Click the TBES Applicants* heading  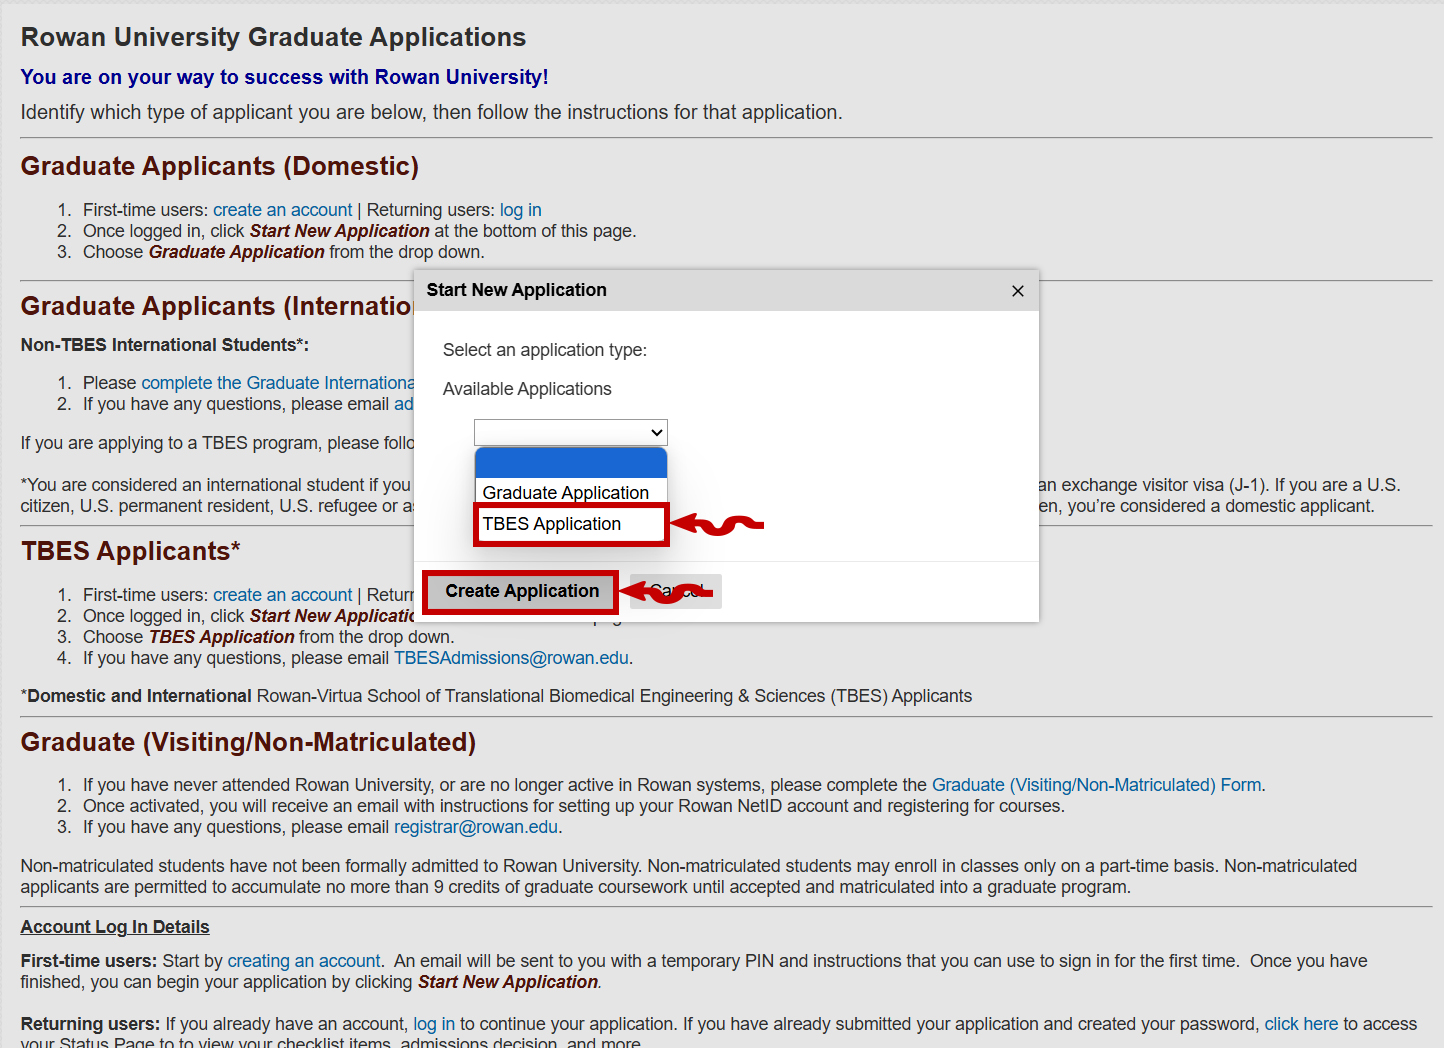[131, 551]
